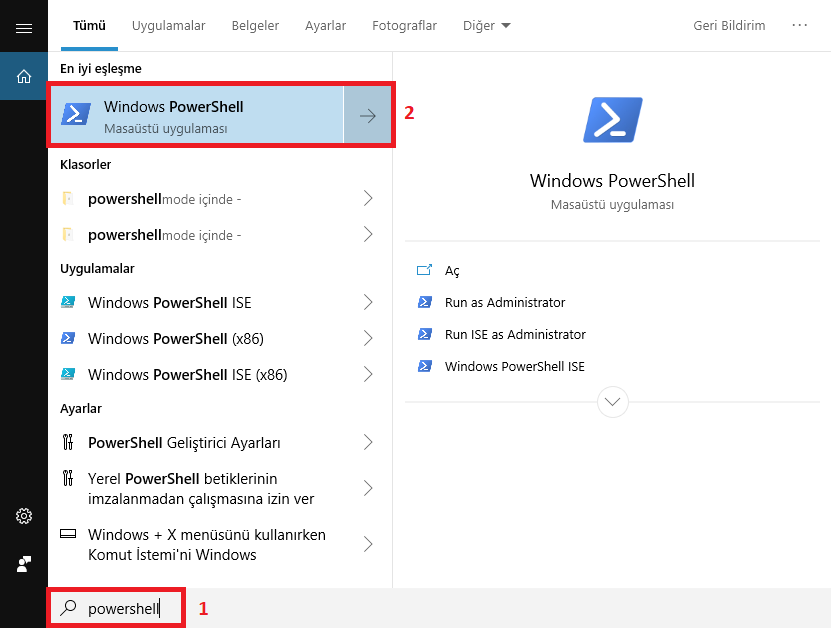Click the Home icon in sidebar
The height and width of the screenshot is (628, 831).
pos(24,76)
